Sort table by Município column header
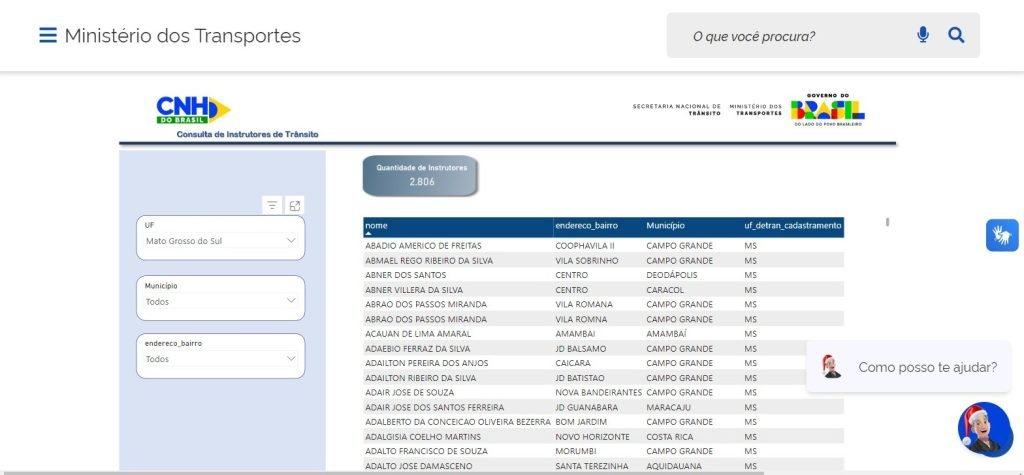 pos(665,226)
